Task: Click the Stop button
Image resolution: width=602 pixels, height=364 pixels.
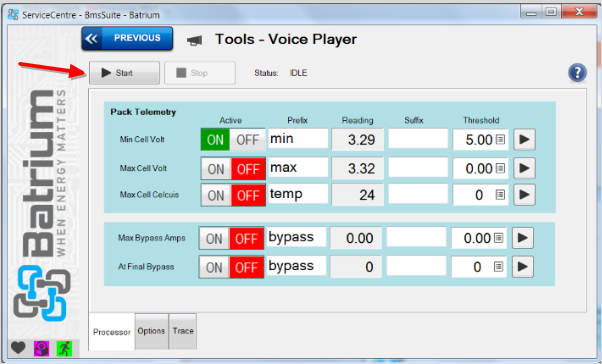Action: 200,73
